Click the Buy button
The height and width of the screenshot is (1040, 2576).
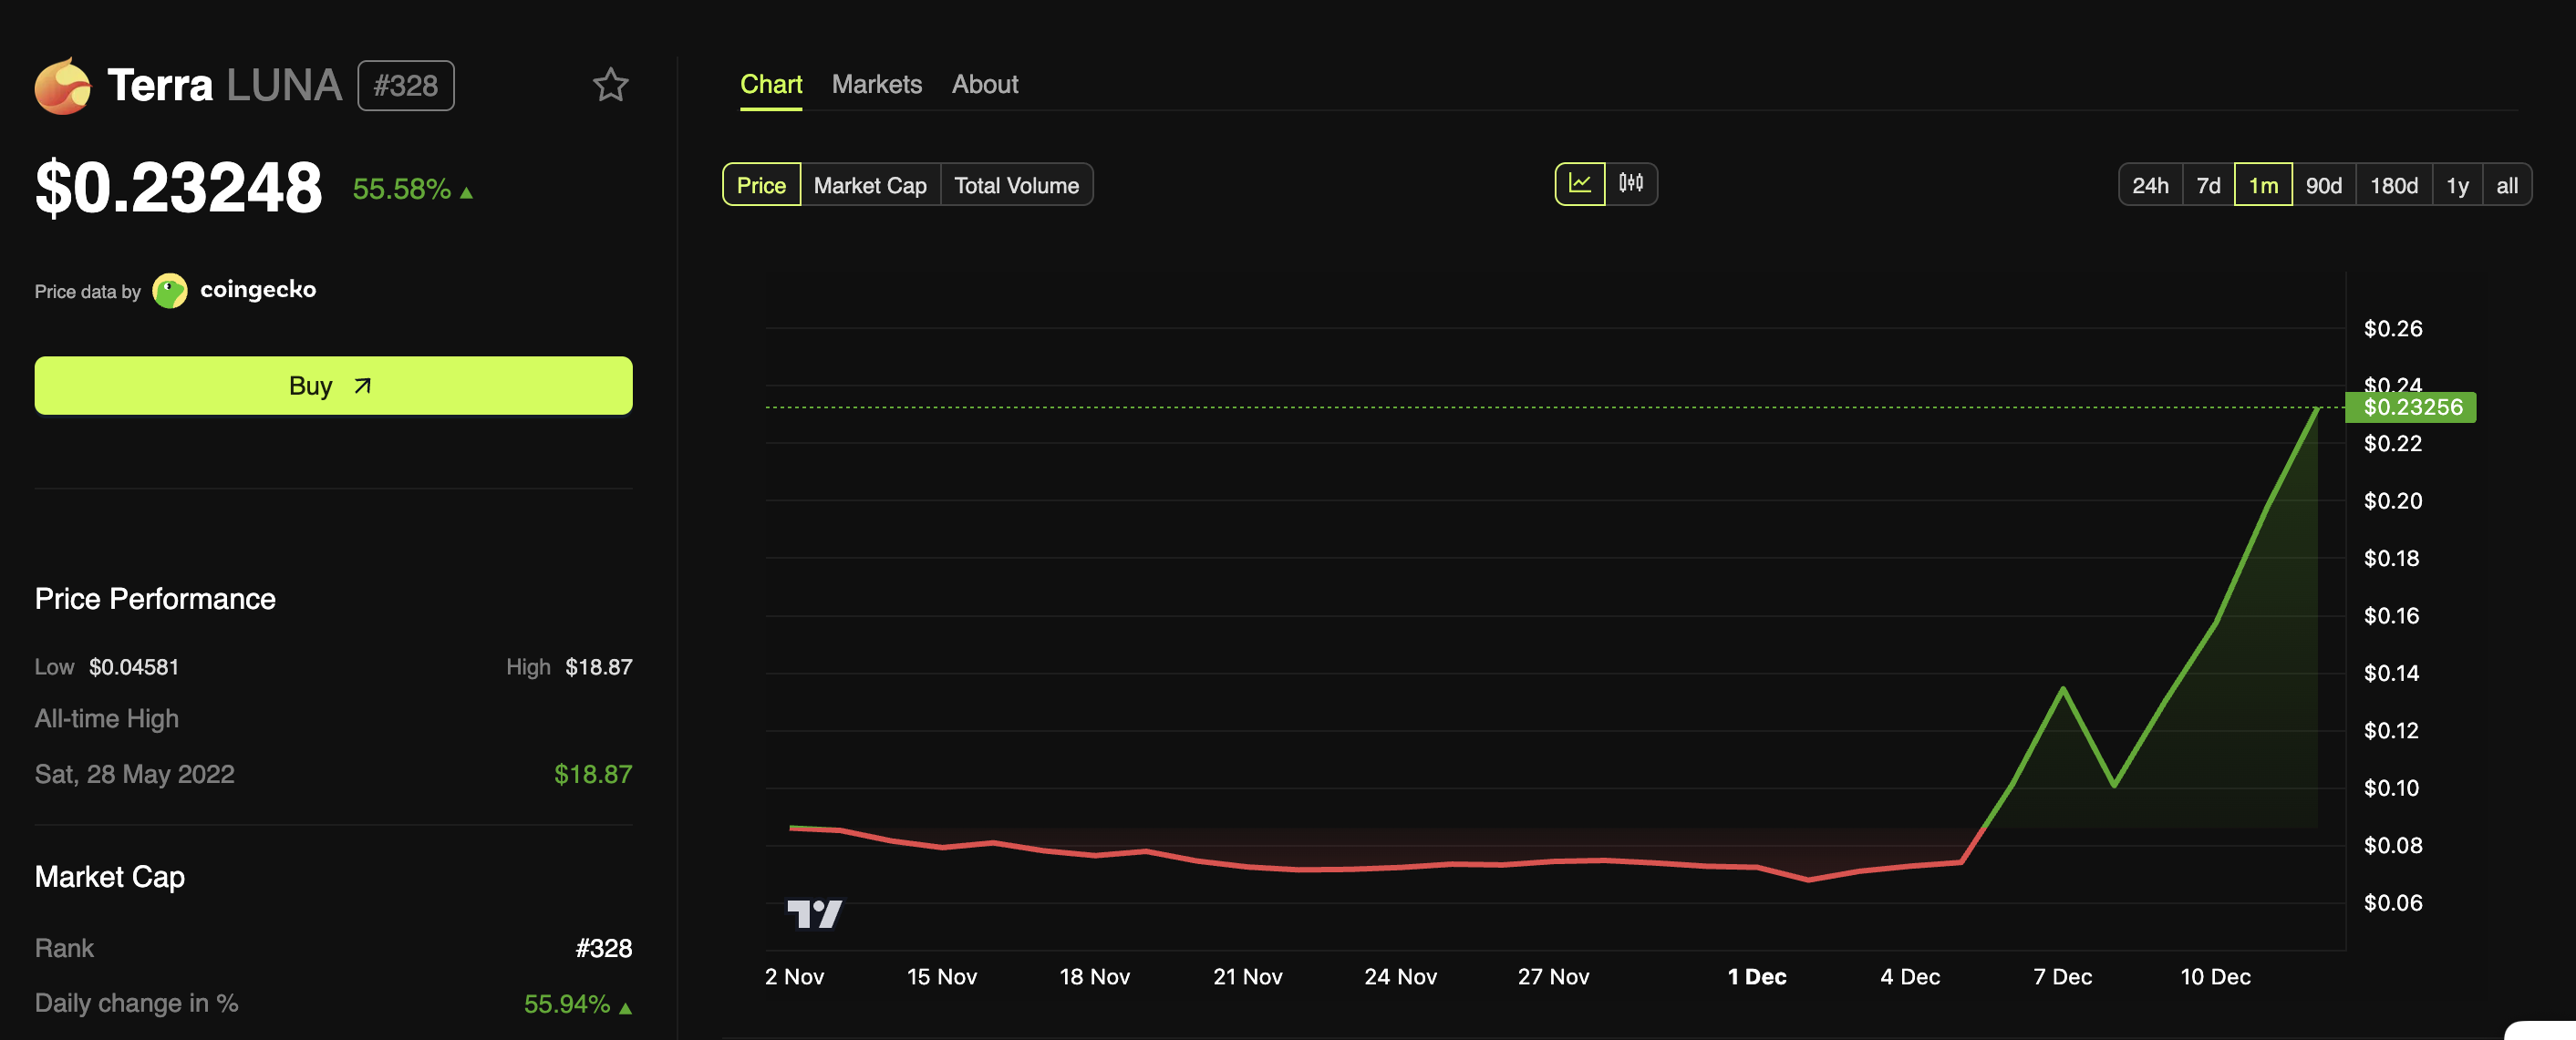pos(333,385)
